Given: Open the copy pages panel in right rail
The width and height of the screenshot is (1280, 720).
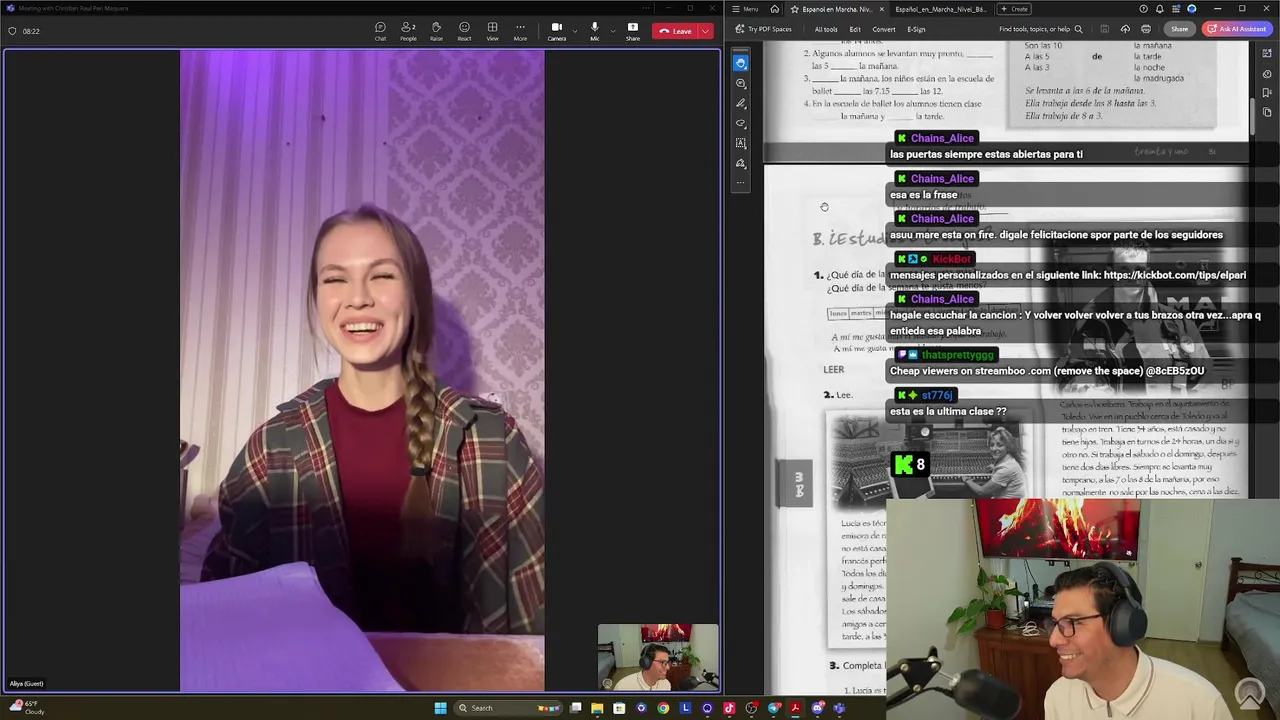Looking at the screenshot, I should (x=1267, y=112).
